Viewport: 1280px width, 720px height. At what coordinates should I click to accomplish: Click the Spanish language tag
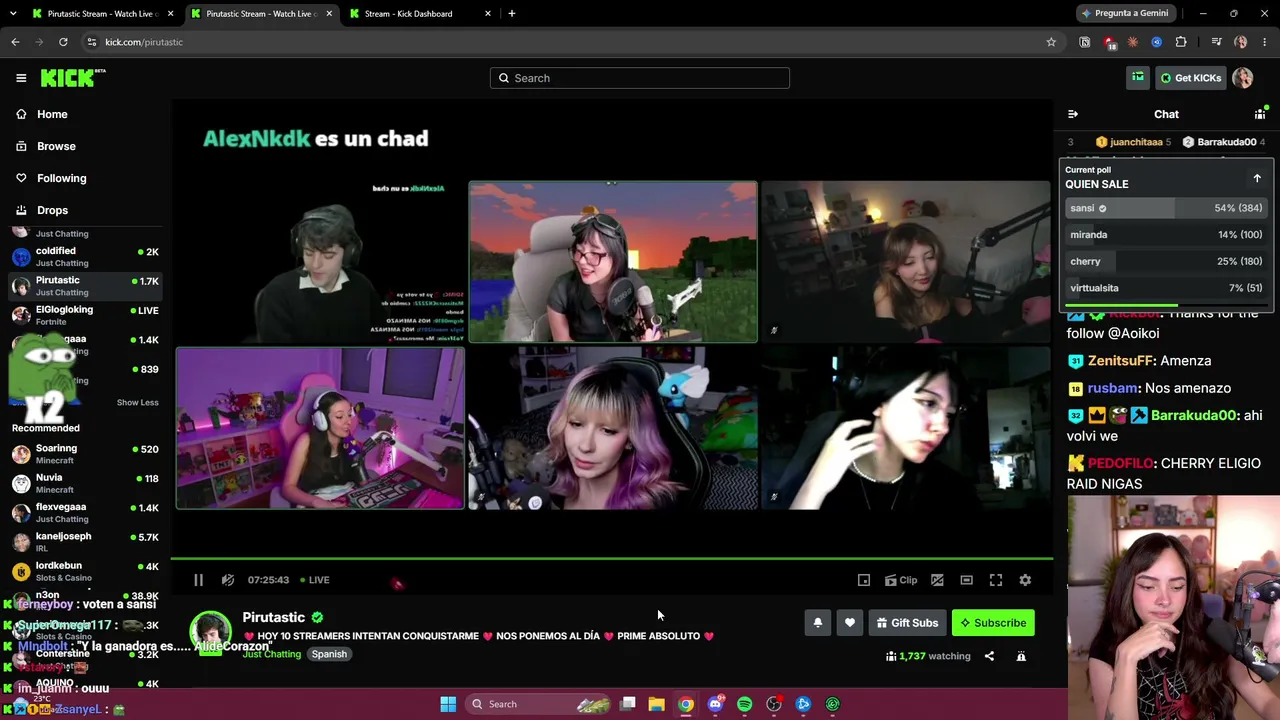tap(329, 654)
